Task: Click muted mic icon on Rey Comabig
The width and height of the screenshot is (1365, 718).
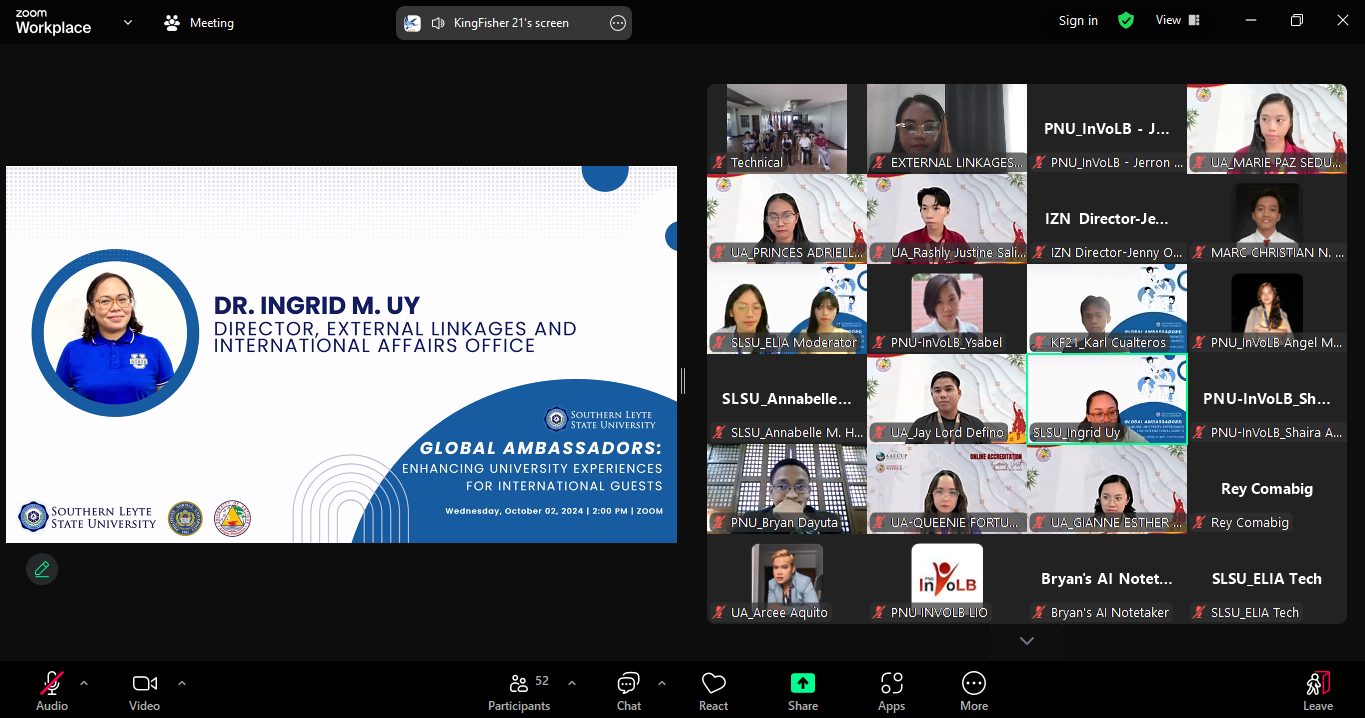Action: 1199,523
